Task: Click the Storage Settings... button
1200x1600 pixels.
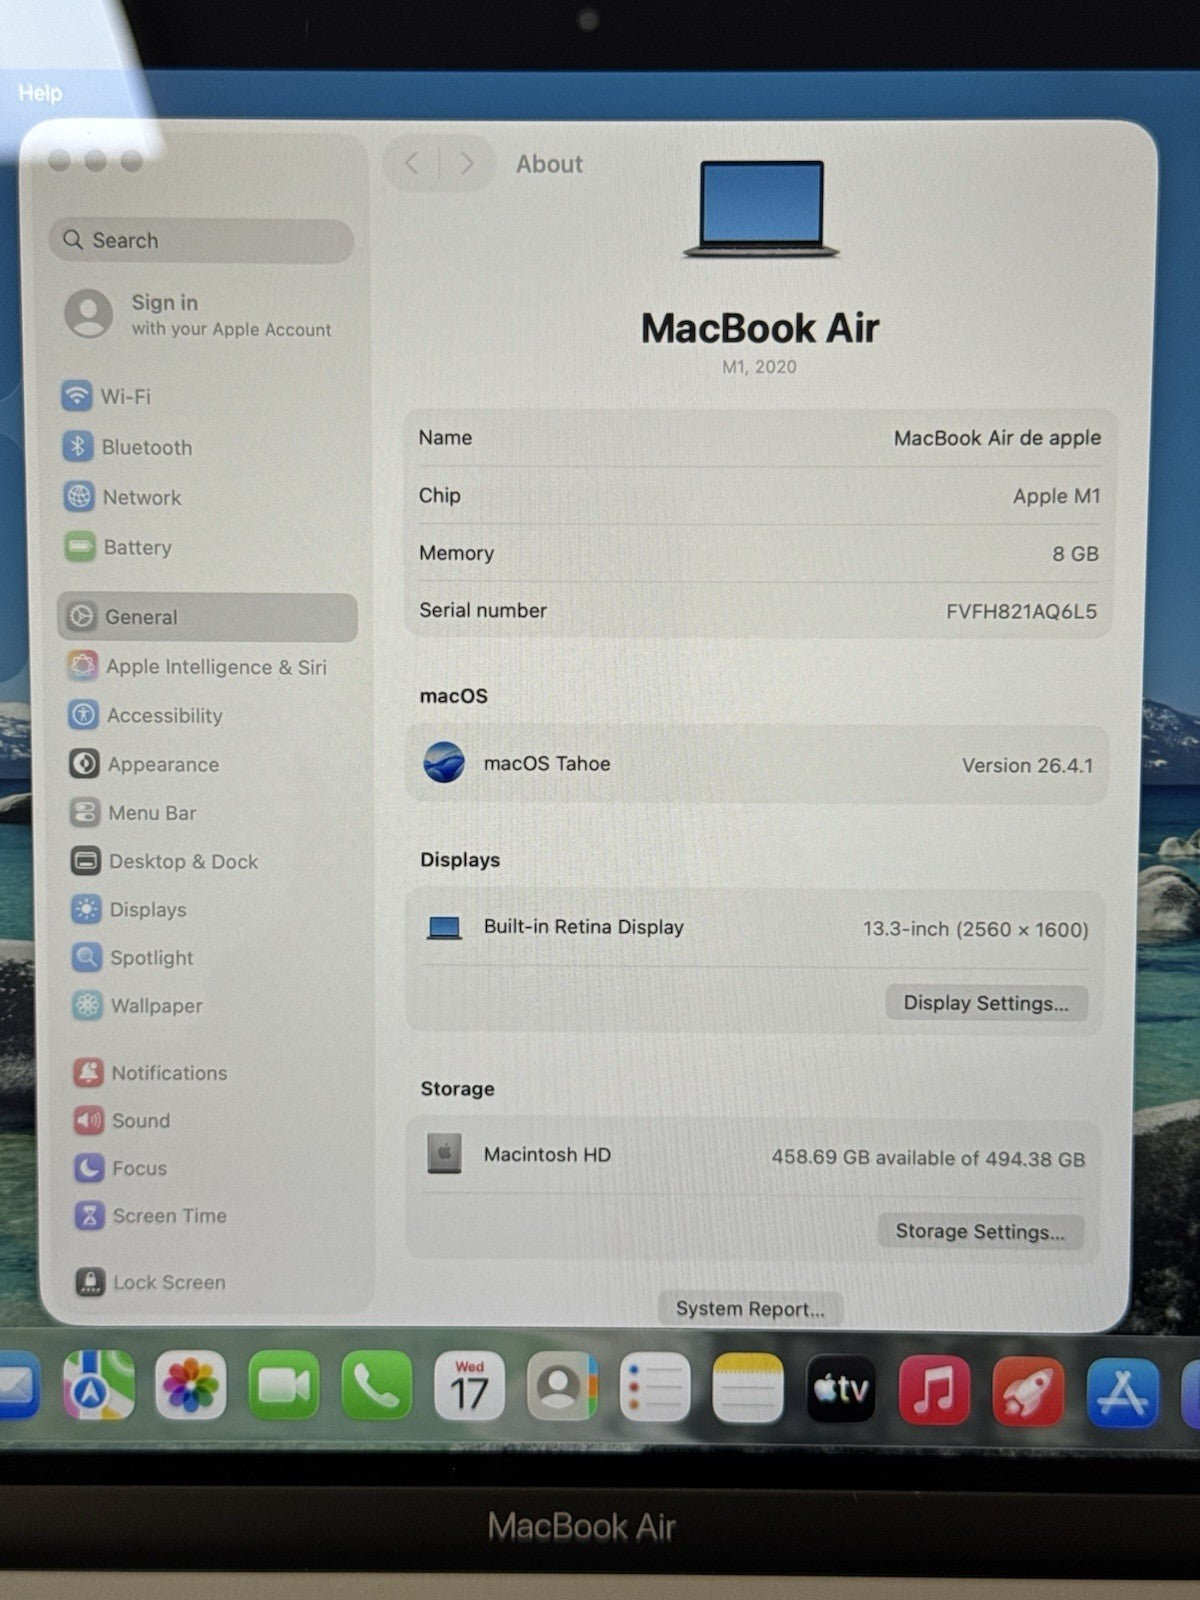Action: click(980, 1231)
